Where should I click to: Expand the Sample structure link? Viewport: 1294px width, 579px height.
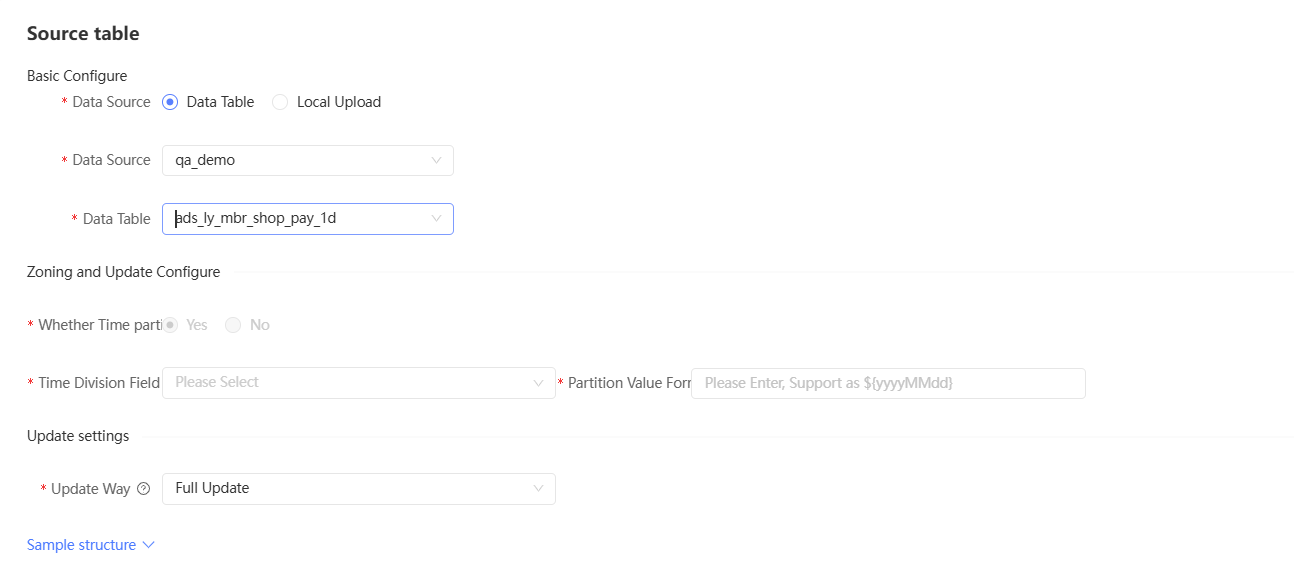(81, 545)
